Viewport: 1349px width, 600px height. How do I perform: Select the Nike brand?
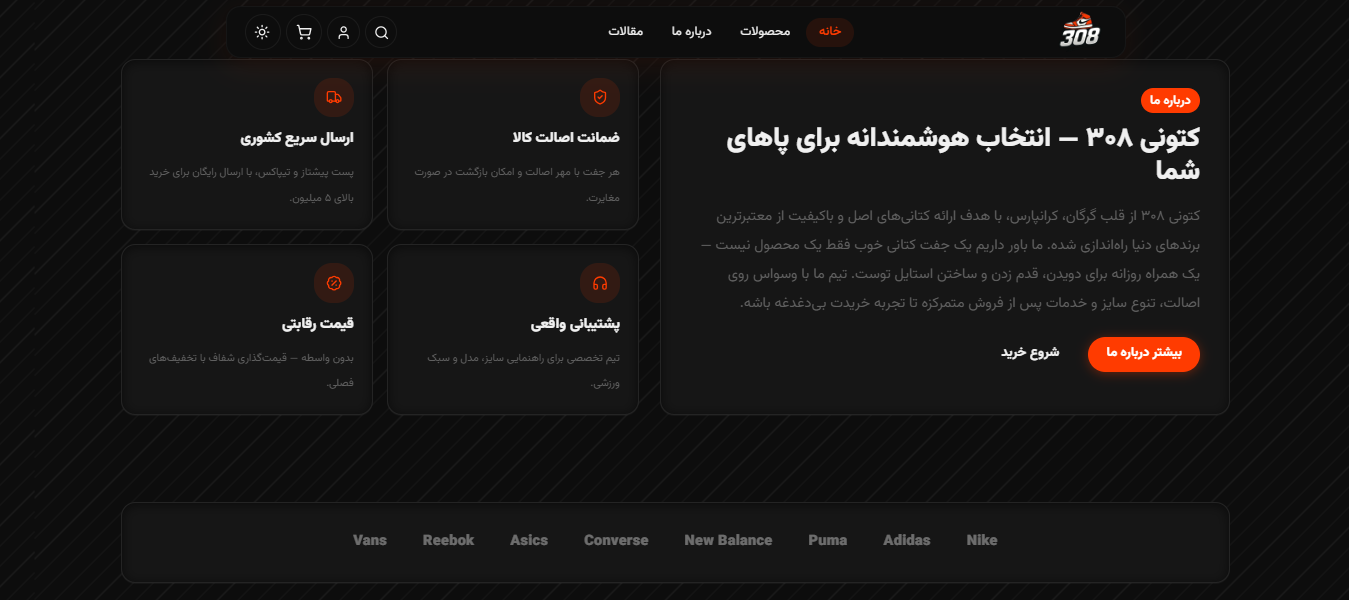982,540
